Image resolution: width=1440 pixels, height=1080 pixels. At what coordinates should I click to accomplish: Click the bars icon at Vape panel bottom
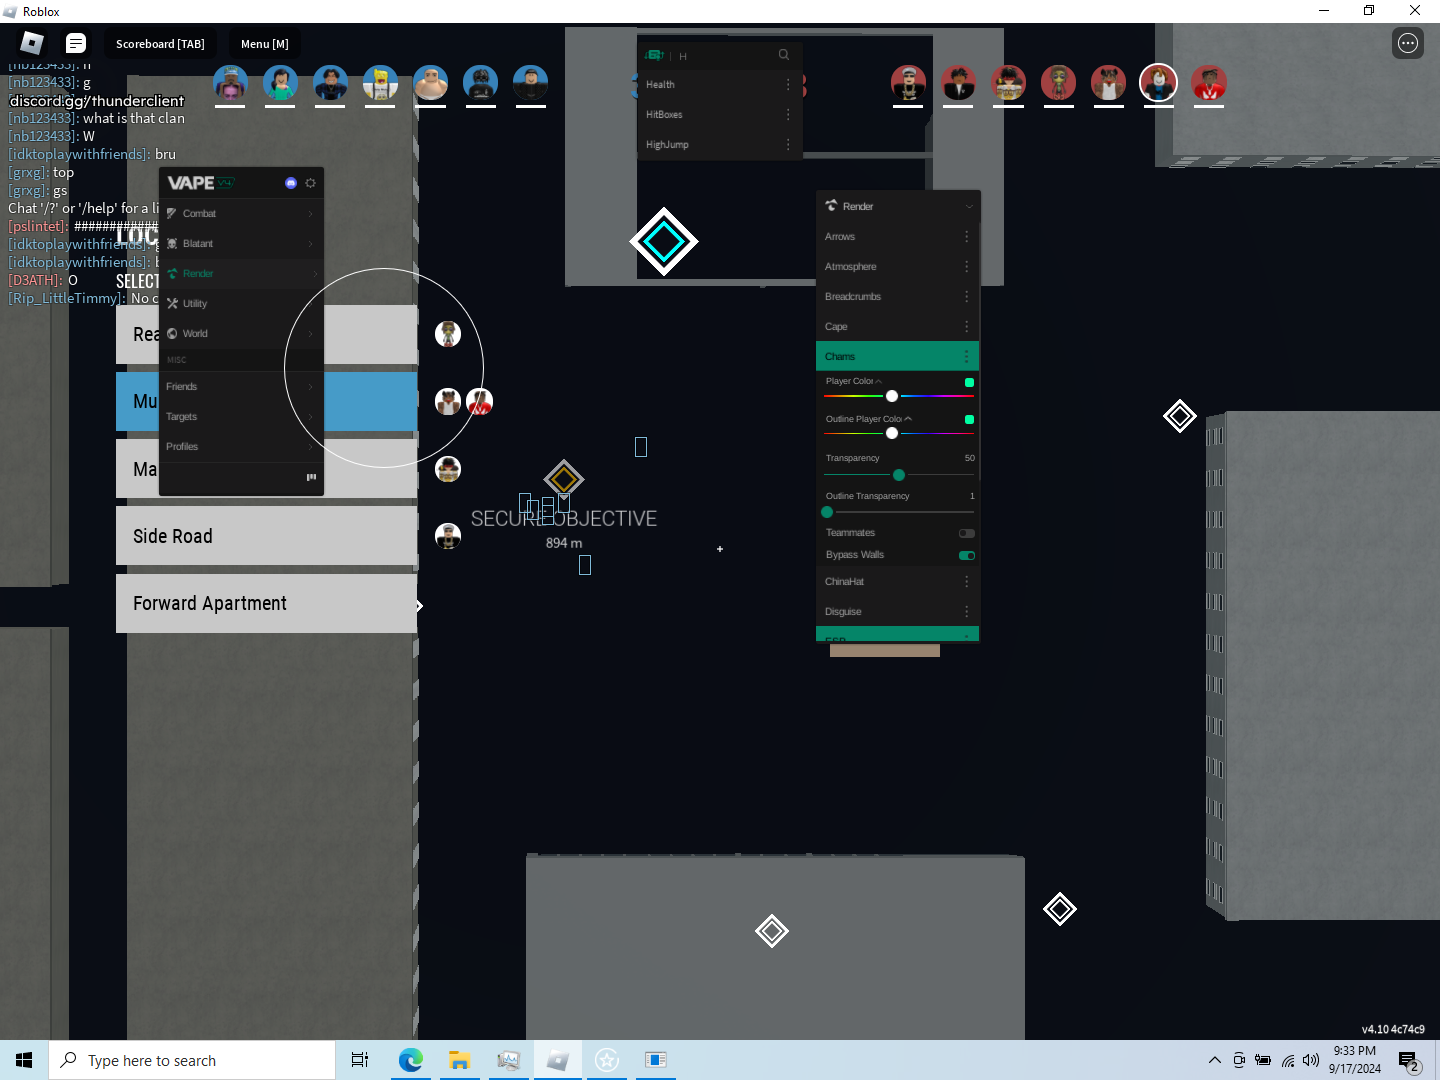click(x=311, y=477)
